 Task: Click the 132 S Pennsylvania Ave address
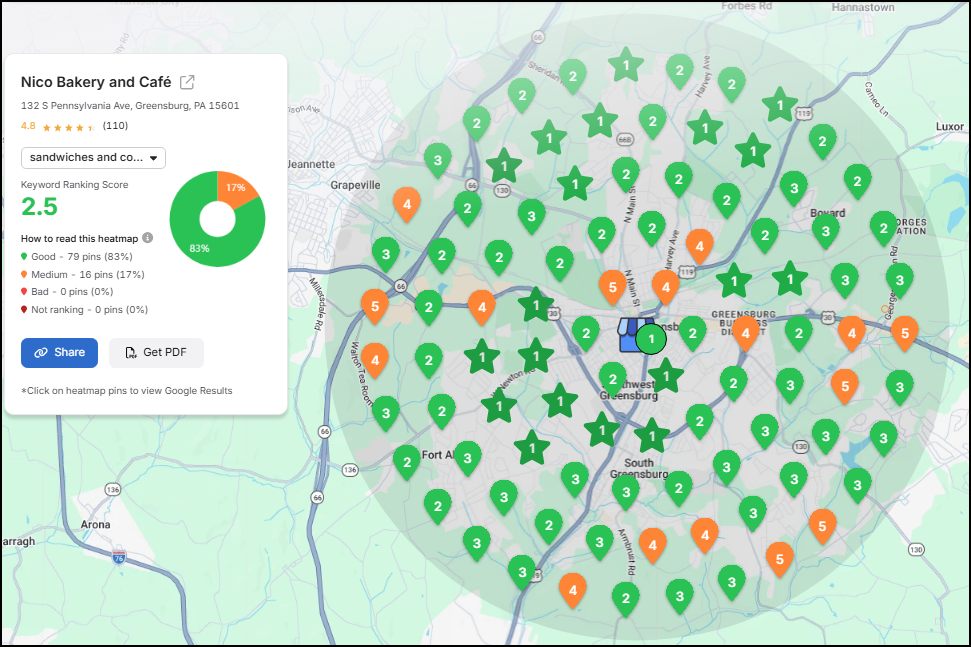point(130,106)
